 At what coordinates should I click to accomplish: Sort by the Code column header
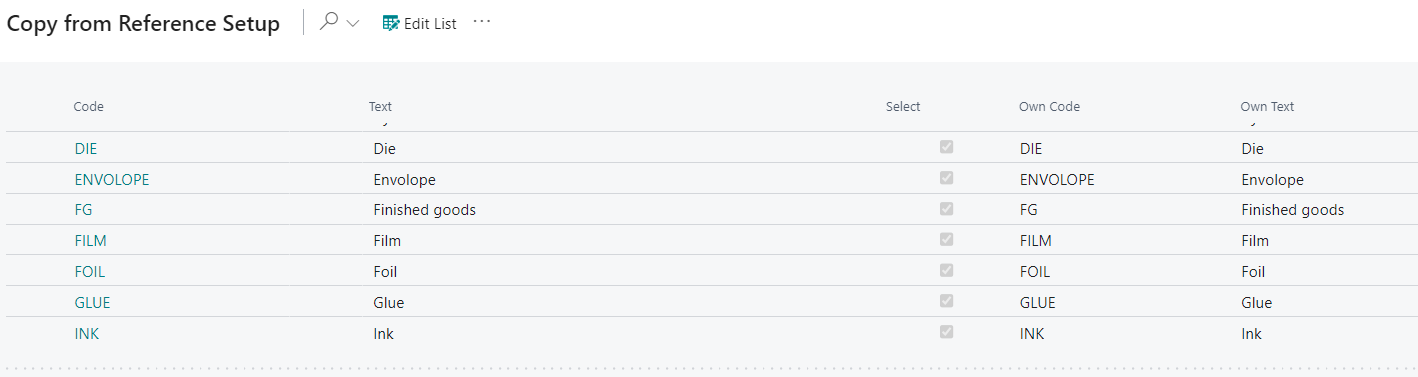click(x=89, y=106)
